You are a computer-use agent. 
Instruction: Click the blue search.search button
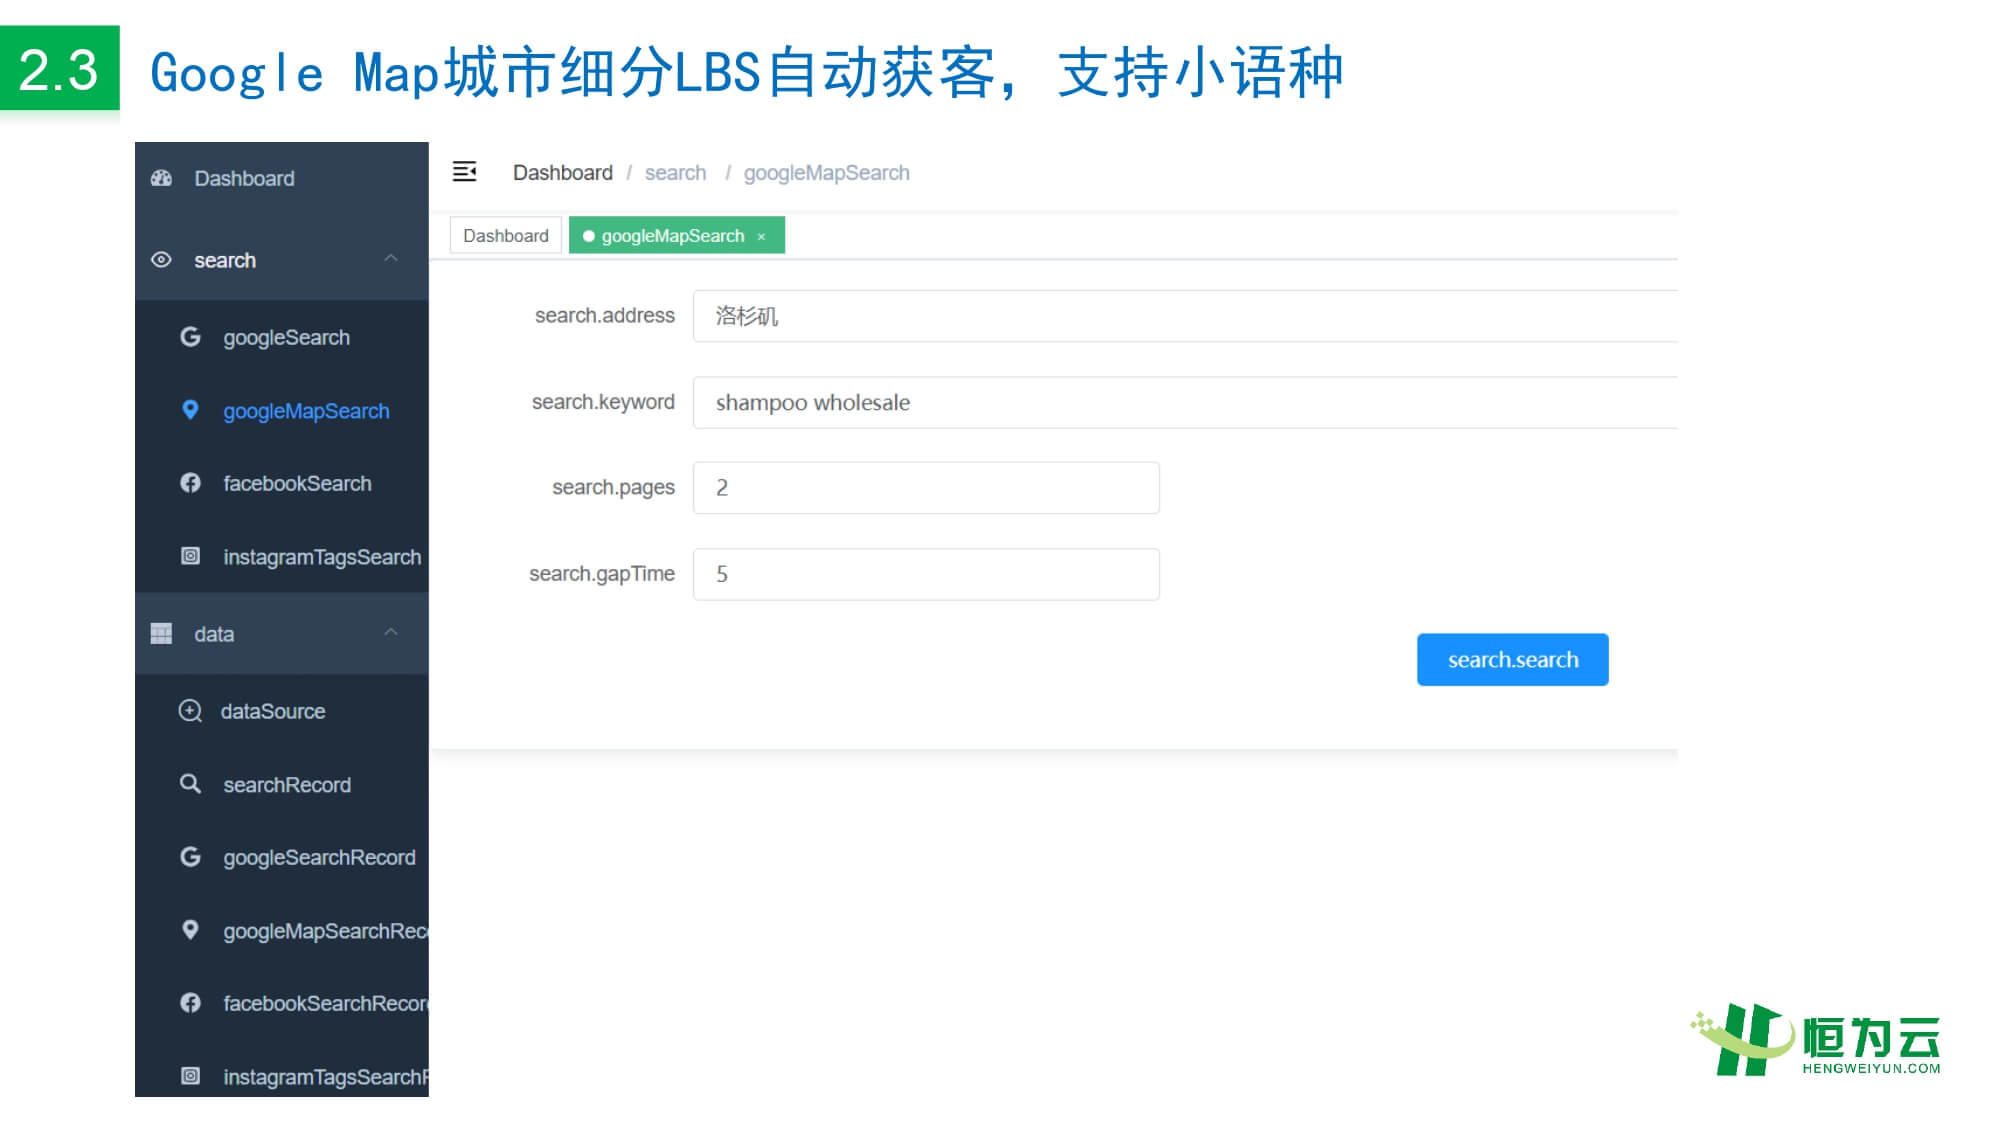tap(1513, 660)
